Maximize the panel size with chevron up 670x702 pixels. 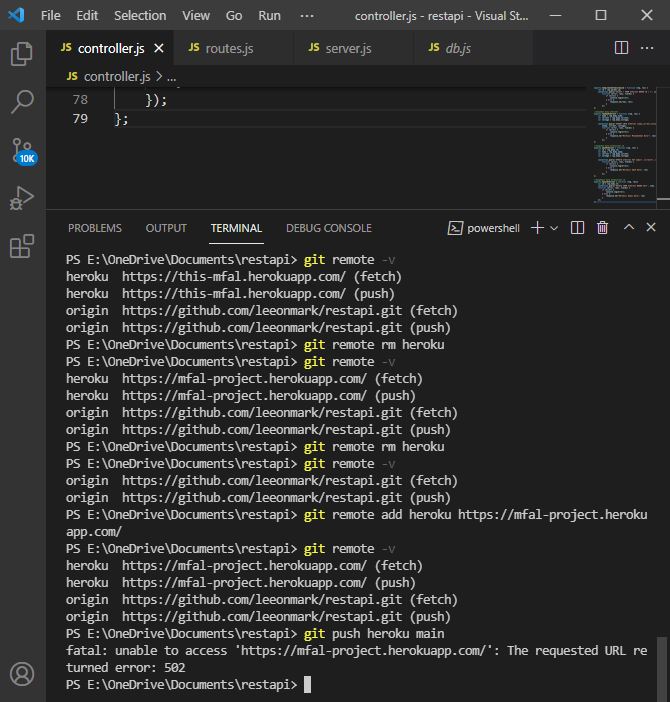(629, 227)
